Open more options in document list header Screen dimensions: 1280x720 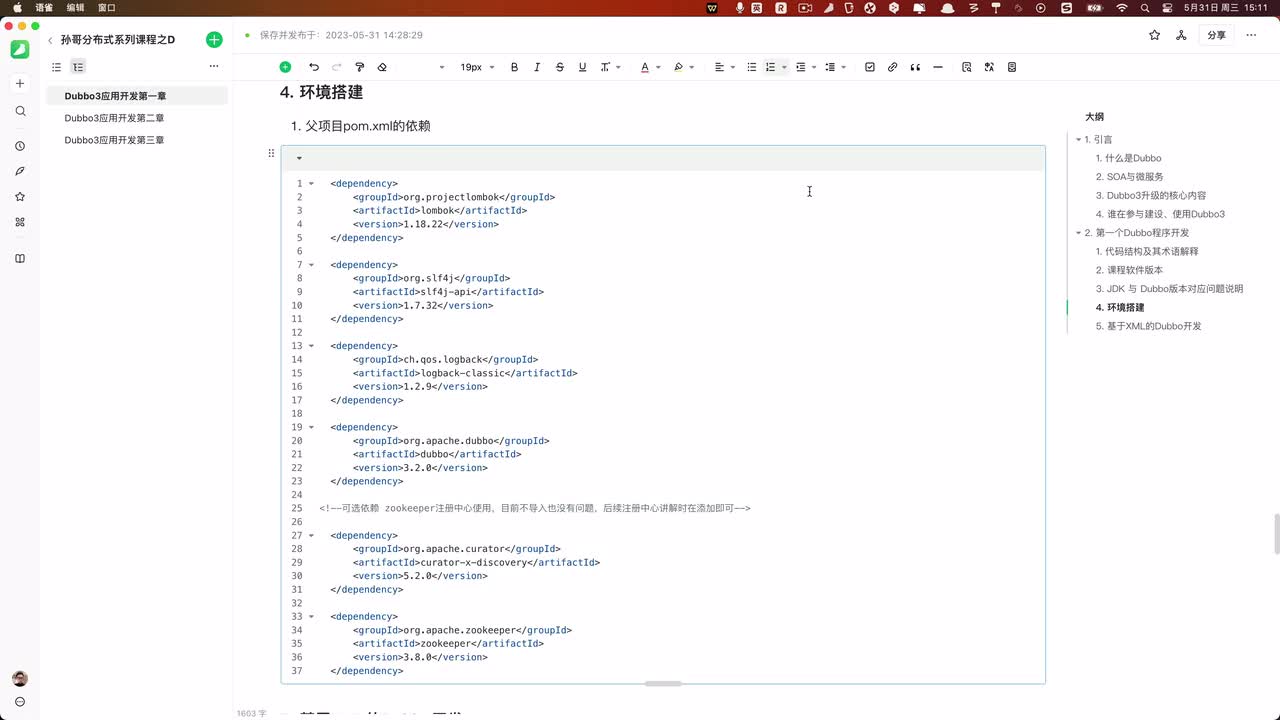[x=213, y=67]
